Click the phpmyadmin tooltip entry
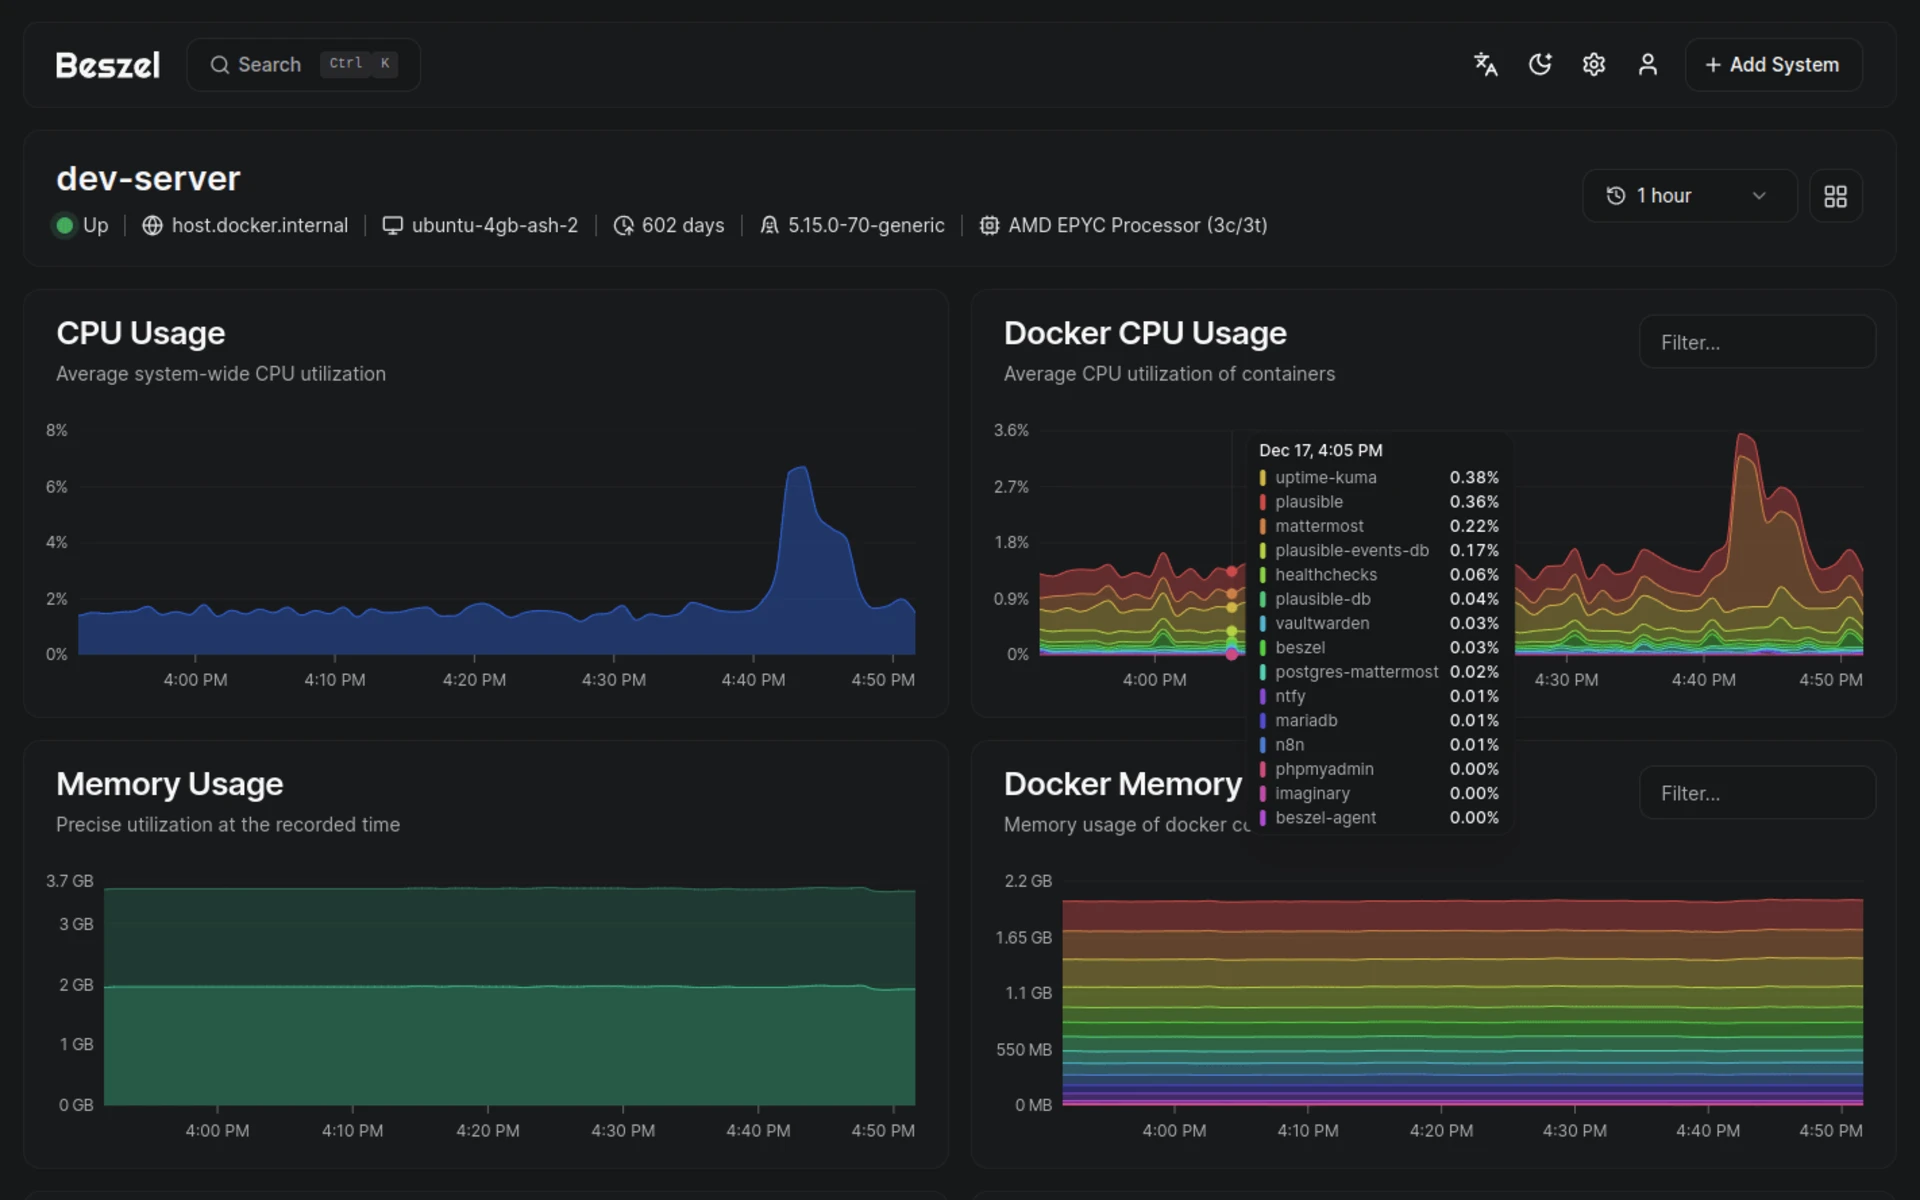The image size is (1920, 1200). point(1379,769)
